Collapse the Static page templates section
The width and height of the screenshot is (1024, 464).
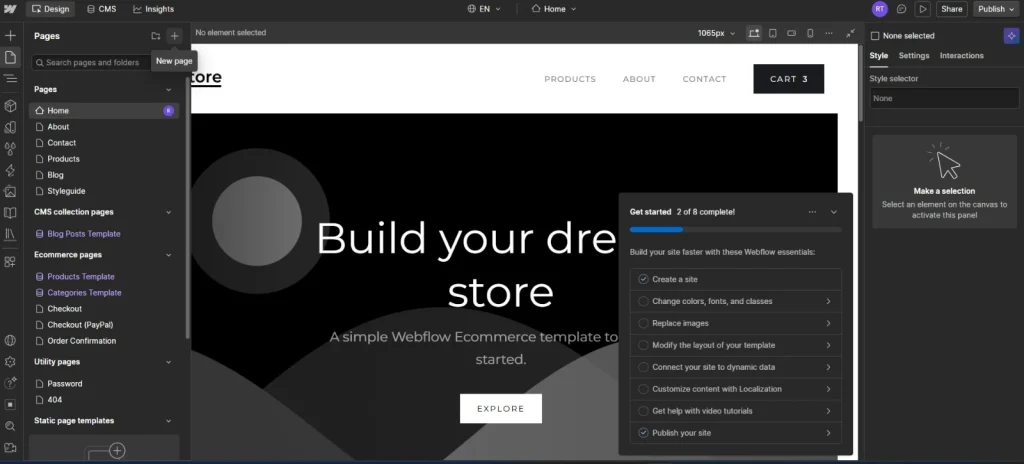pyautogui.click(x=168, y=421)
